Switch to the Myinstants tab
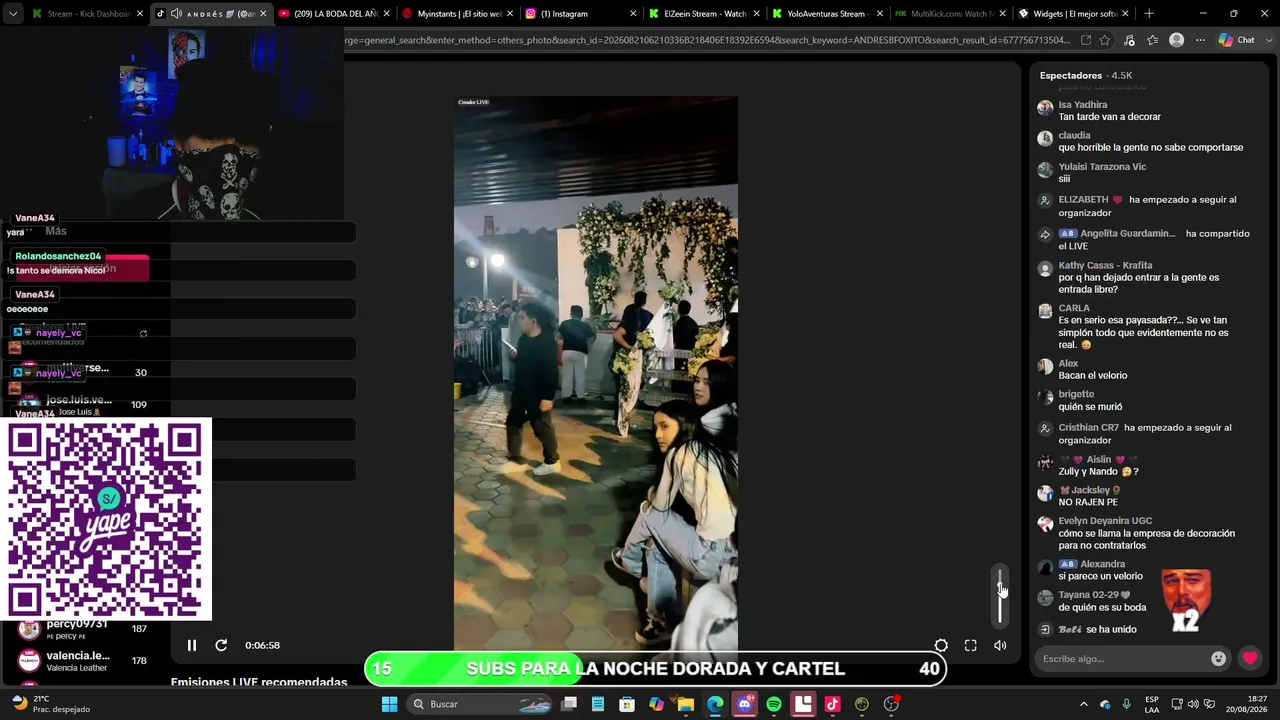 click(456, 14)
